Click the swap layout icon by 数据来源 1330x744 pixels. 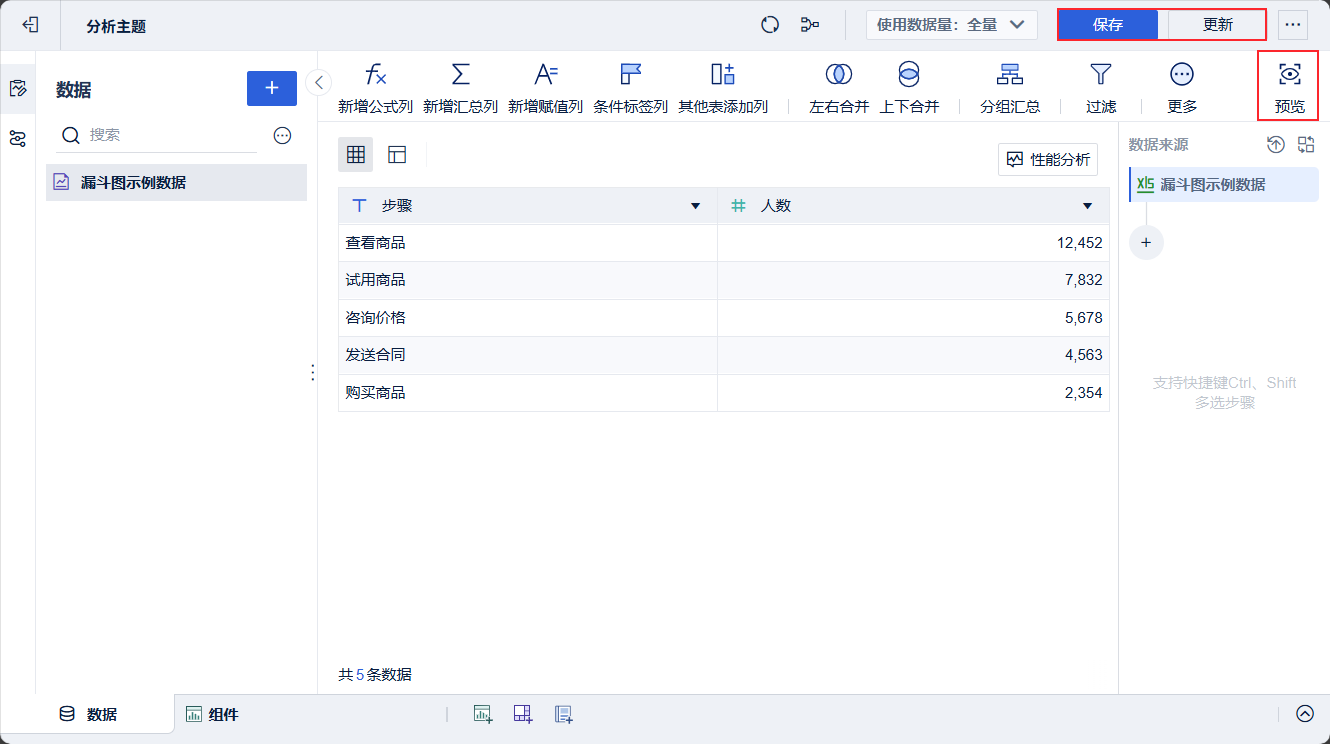click(1306, 145)
